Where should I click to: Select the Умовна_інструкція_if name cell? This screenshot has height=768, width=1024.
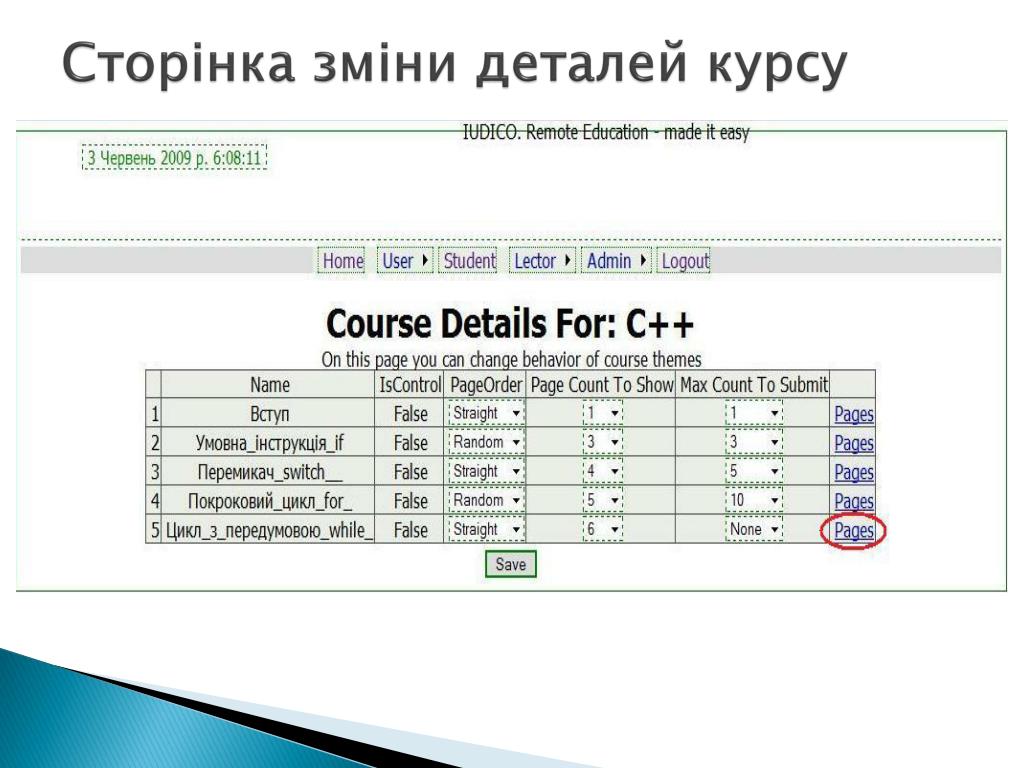coord(269,443)
